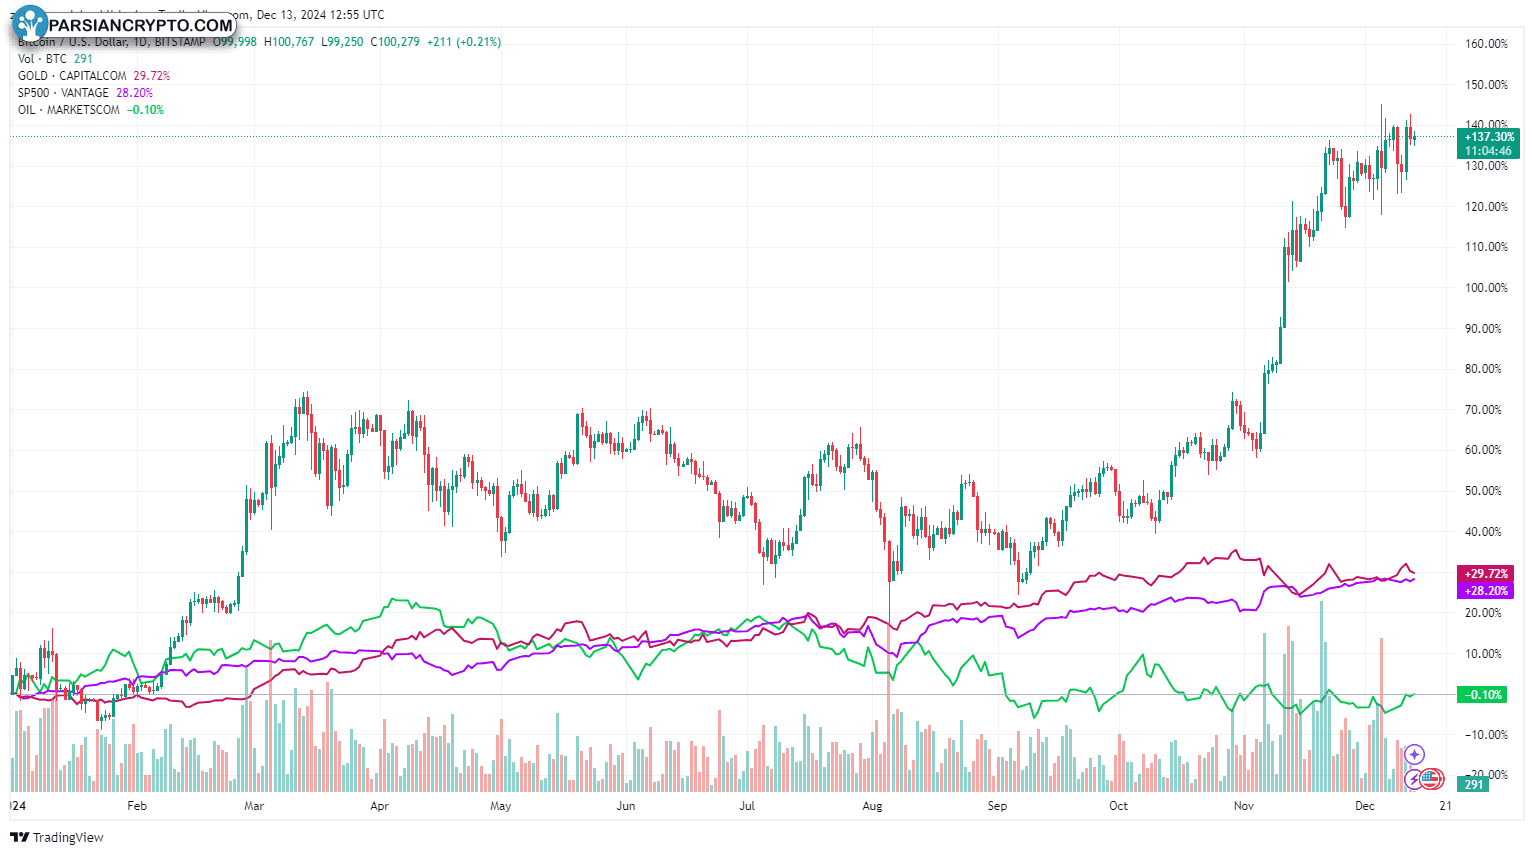The height and width of the screenshot is (855, 1534).
Task: Click the 100.00% axis value
Action: pos(1486,288)
